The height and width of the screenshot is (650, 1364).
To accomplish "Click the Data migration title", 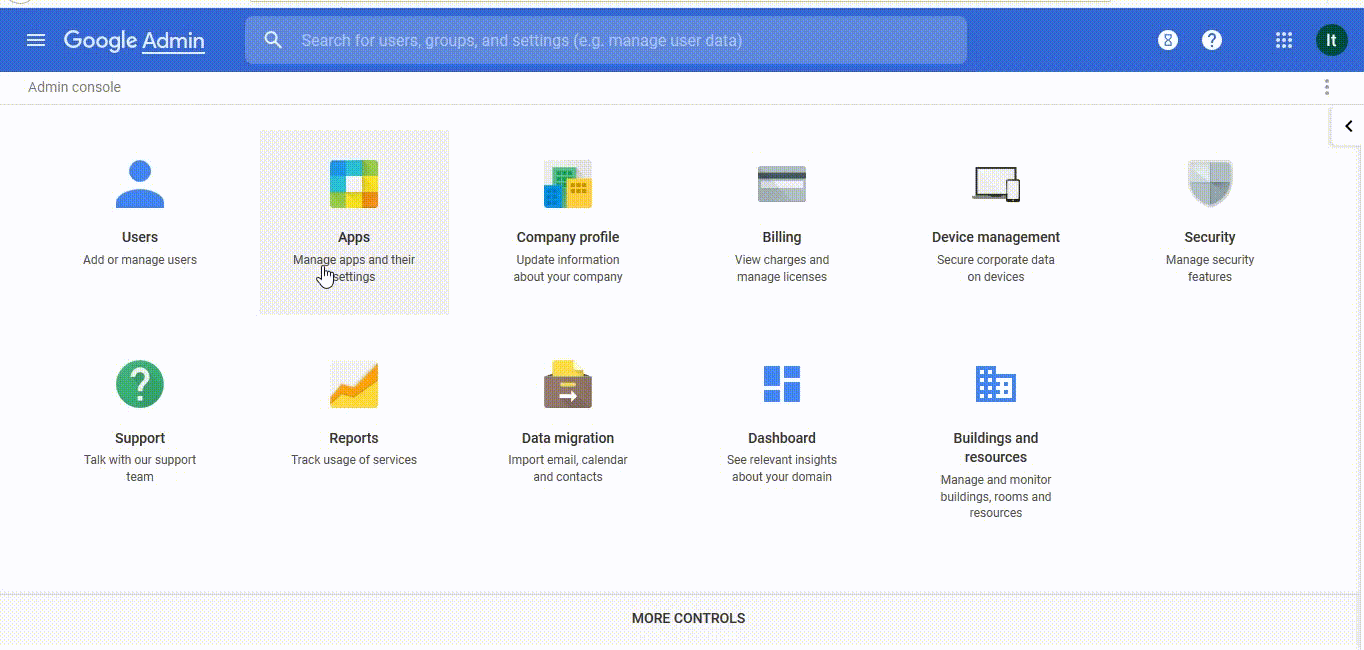I will click(x=568, y=438).
